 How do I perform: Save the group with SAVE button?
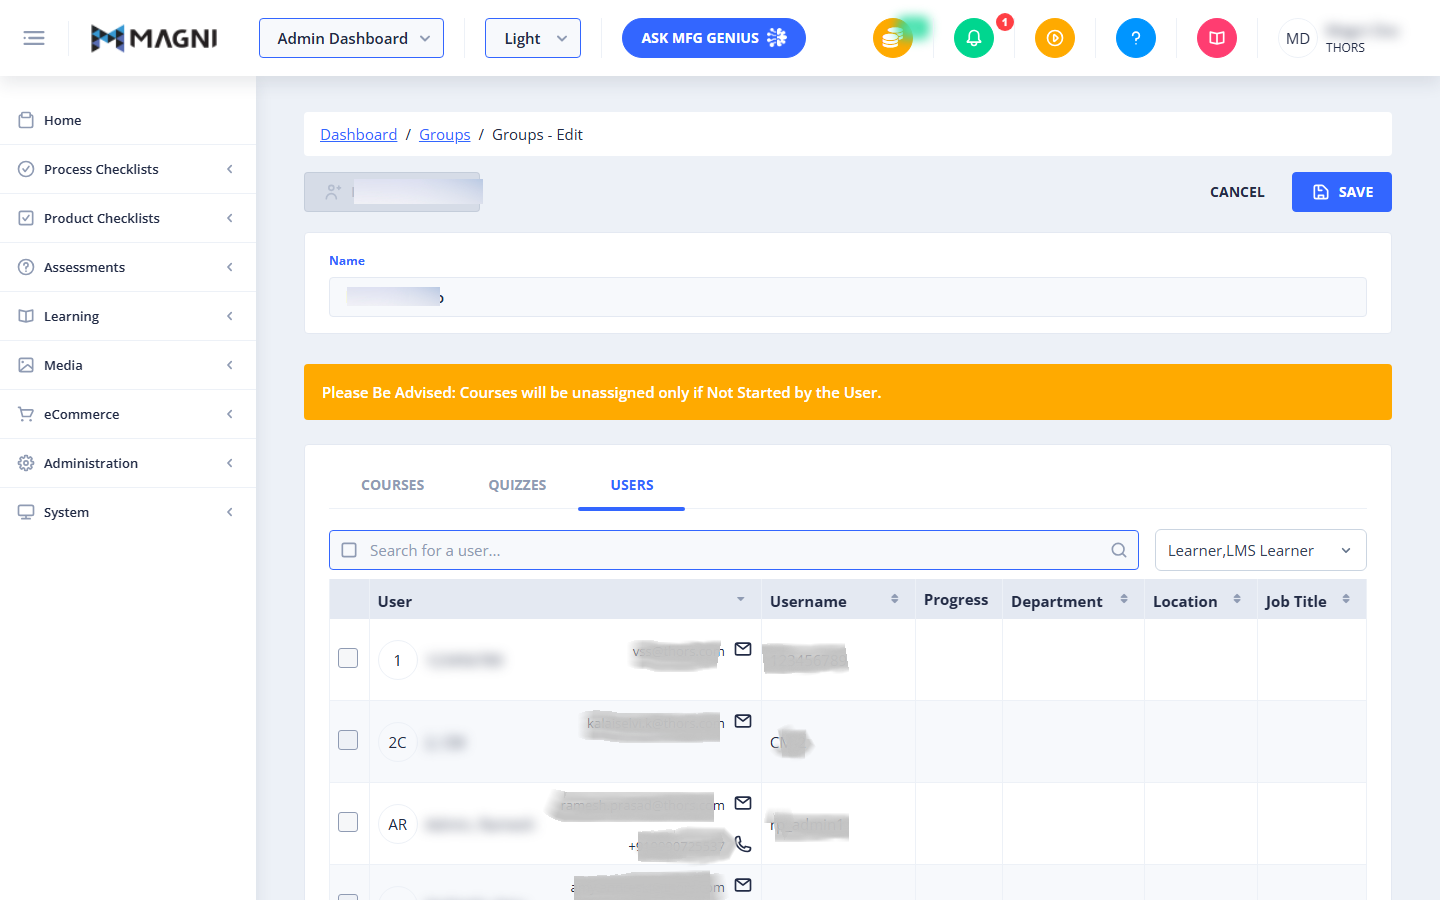1342,192
